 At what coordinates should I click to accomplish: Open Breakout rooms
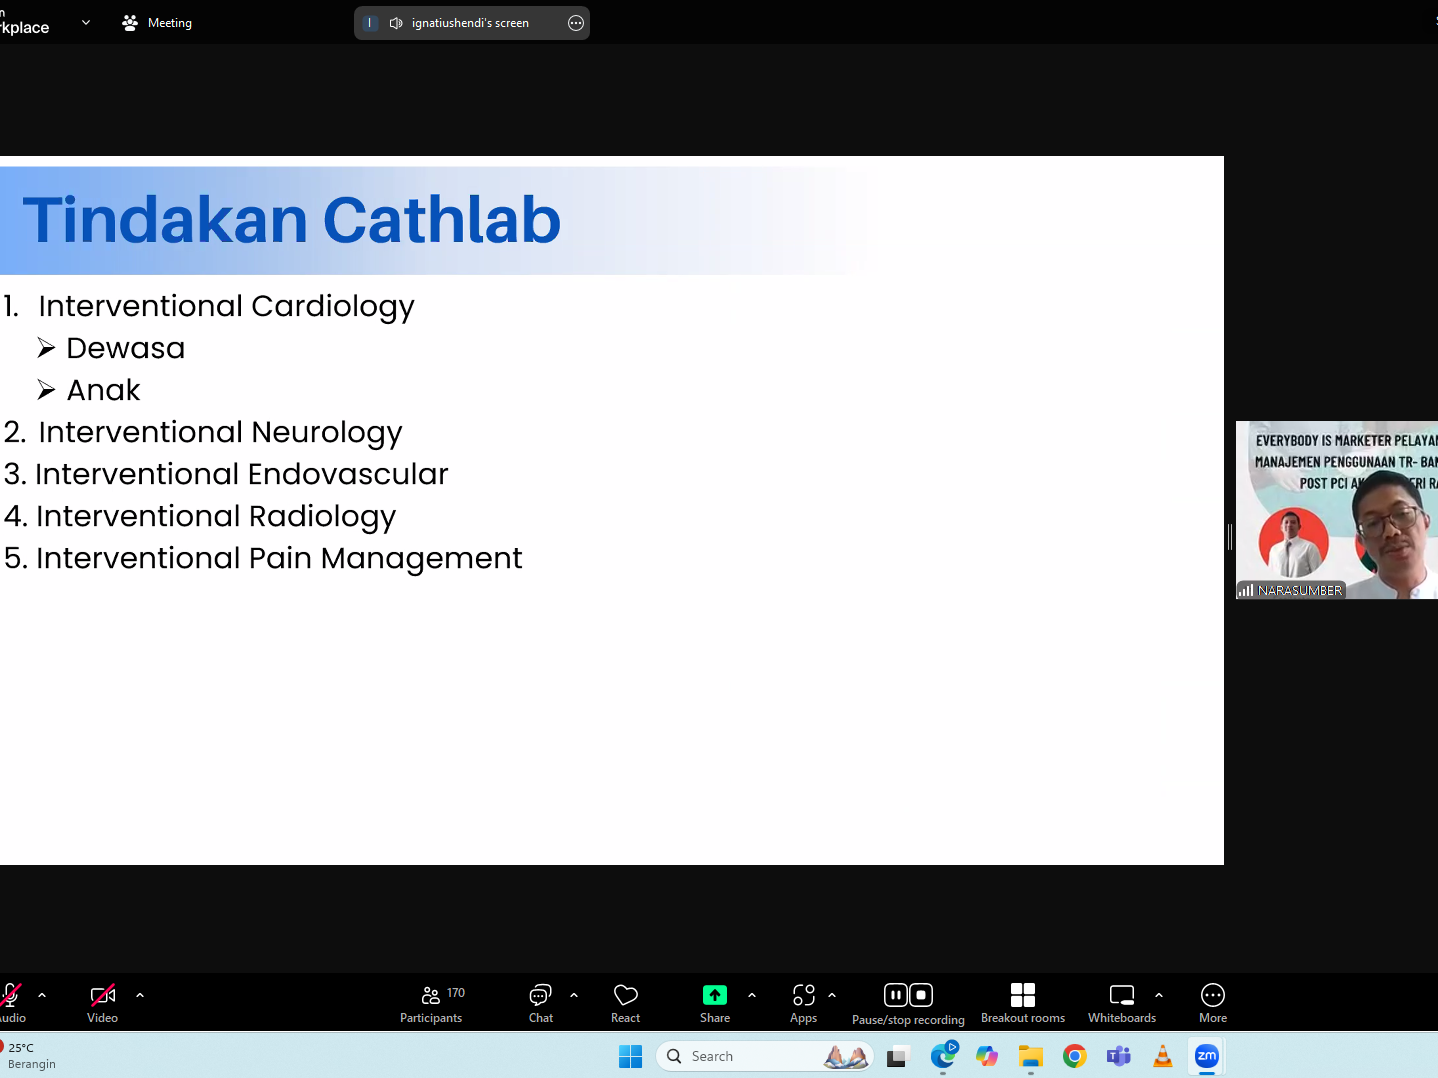tap(1022, 1003)
